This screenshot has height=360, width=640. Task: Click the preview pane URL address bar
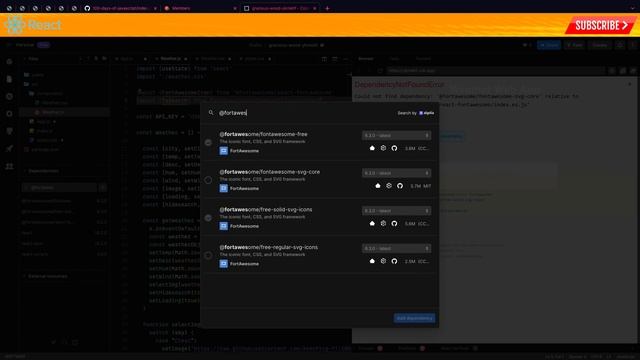[495, 71]
